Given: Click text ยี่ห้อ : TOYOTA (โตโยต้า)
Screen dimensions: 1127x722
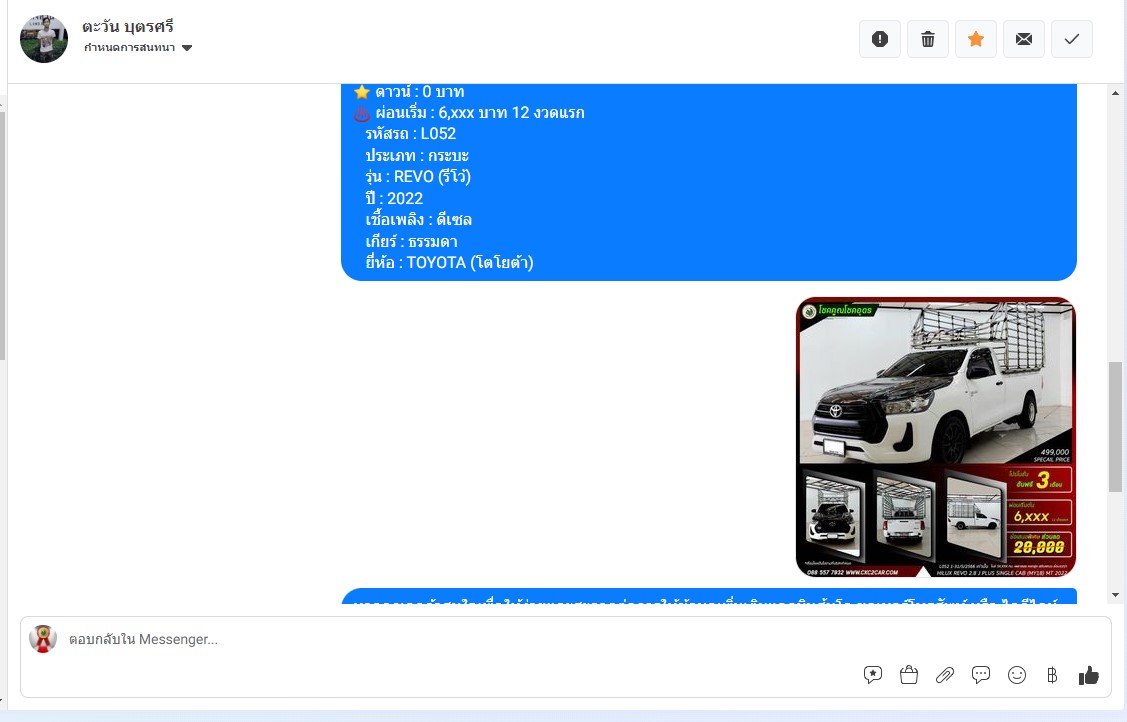Looking at the screenshot, I should (x=449, y=263).
